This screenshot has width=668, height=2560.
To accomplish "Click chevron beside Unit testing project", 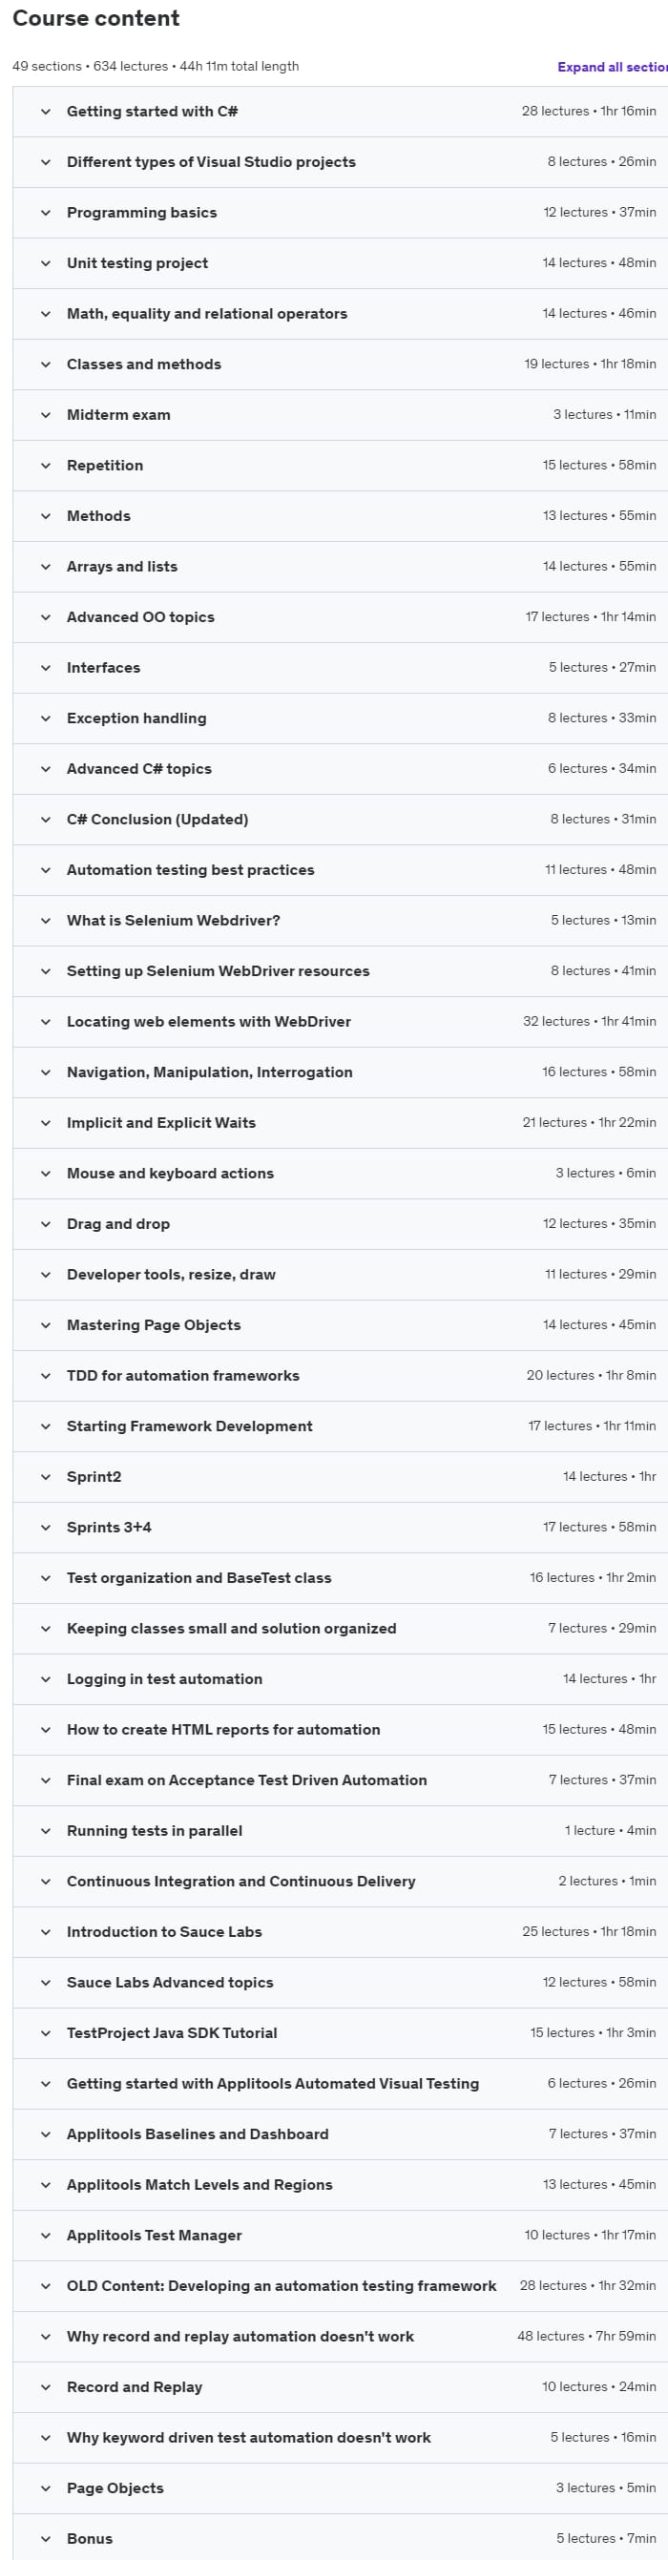I will pos(45,263).
